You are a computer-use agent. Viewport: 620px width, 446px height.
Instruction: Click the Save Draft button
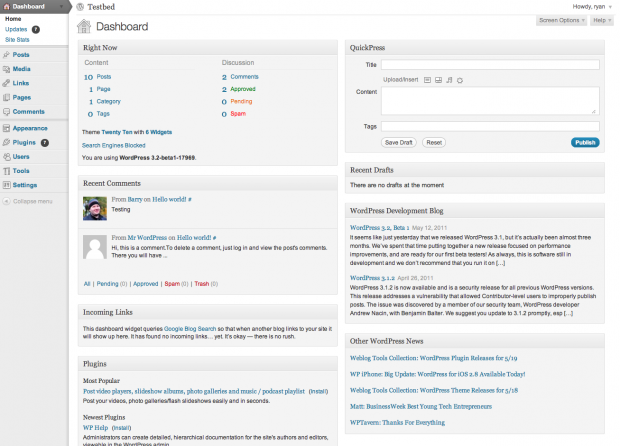(399, 143)
